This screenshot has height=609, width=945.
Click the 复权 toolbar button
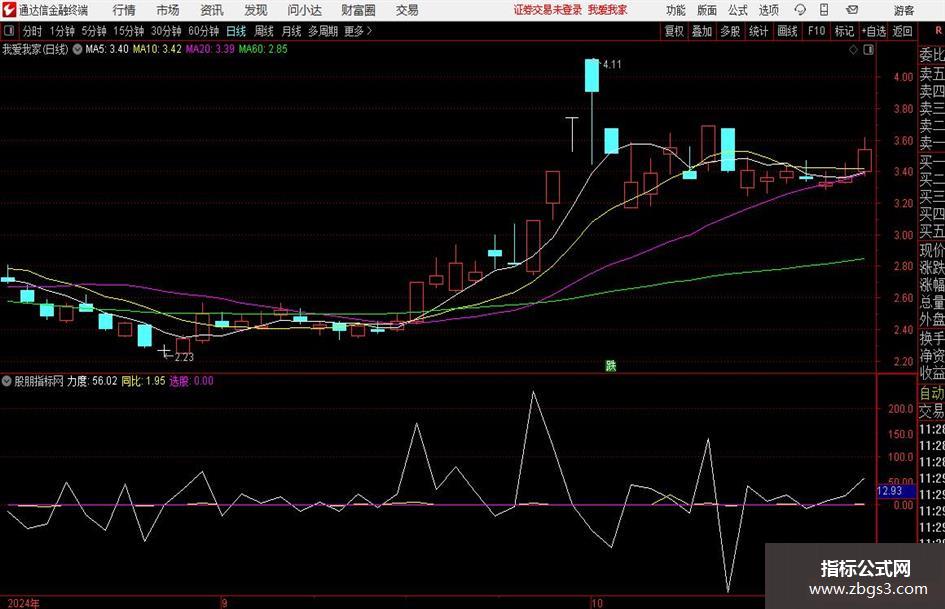point(674,31)
